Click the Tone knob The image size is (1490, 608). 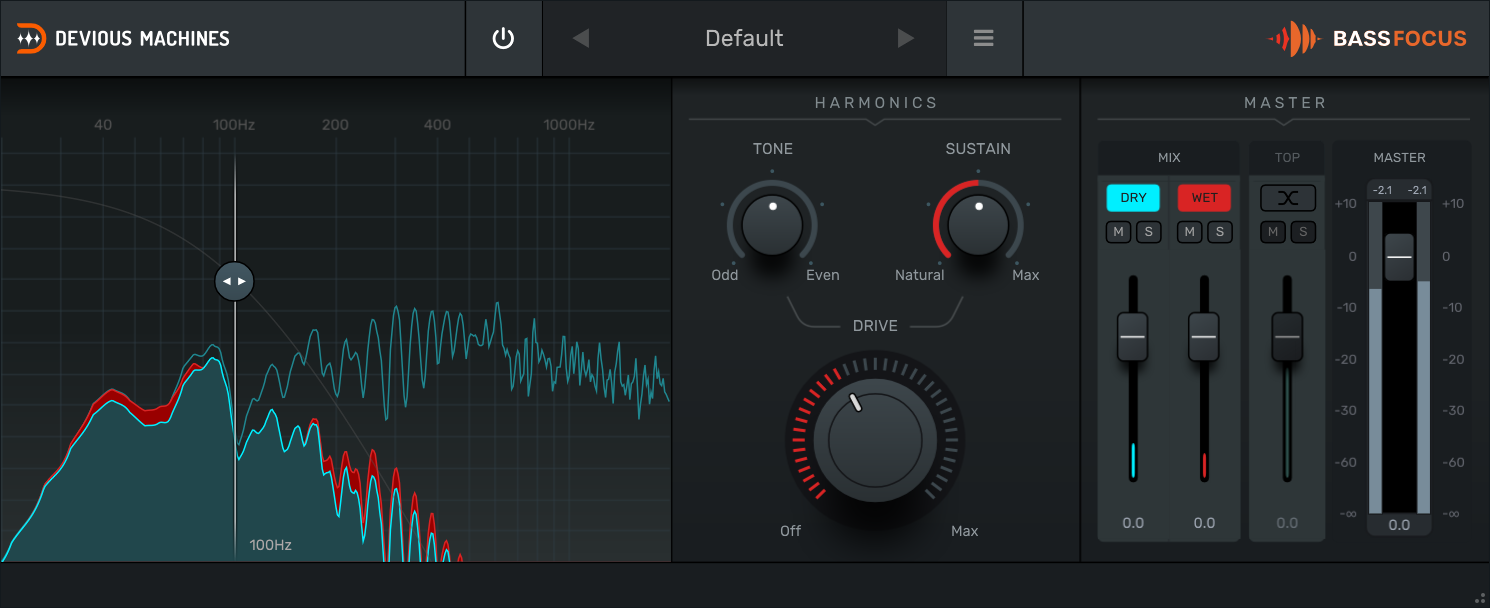[772, 225]
